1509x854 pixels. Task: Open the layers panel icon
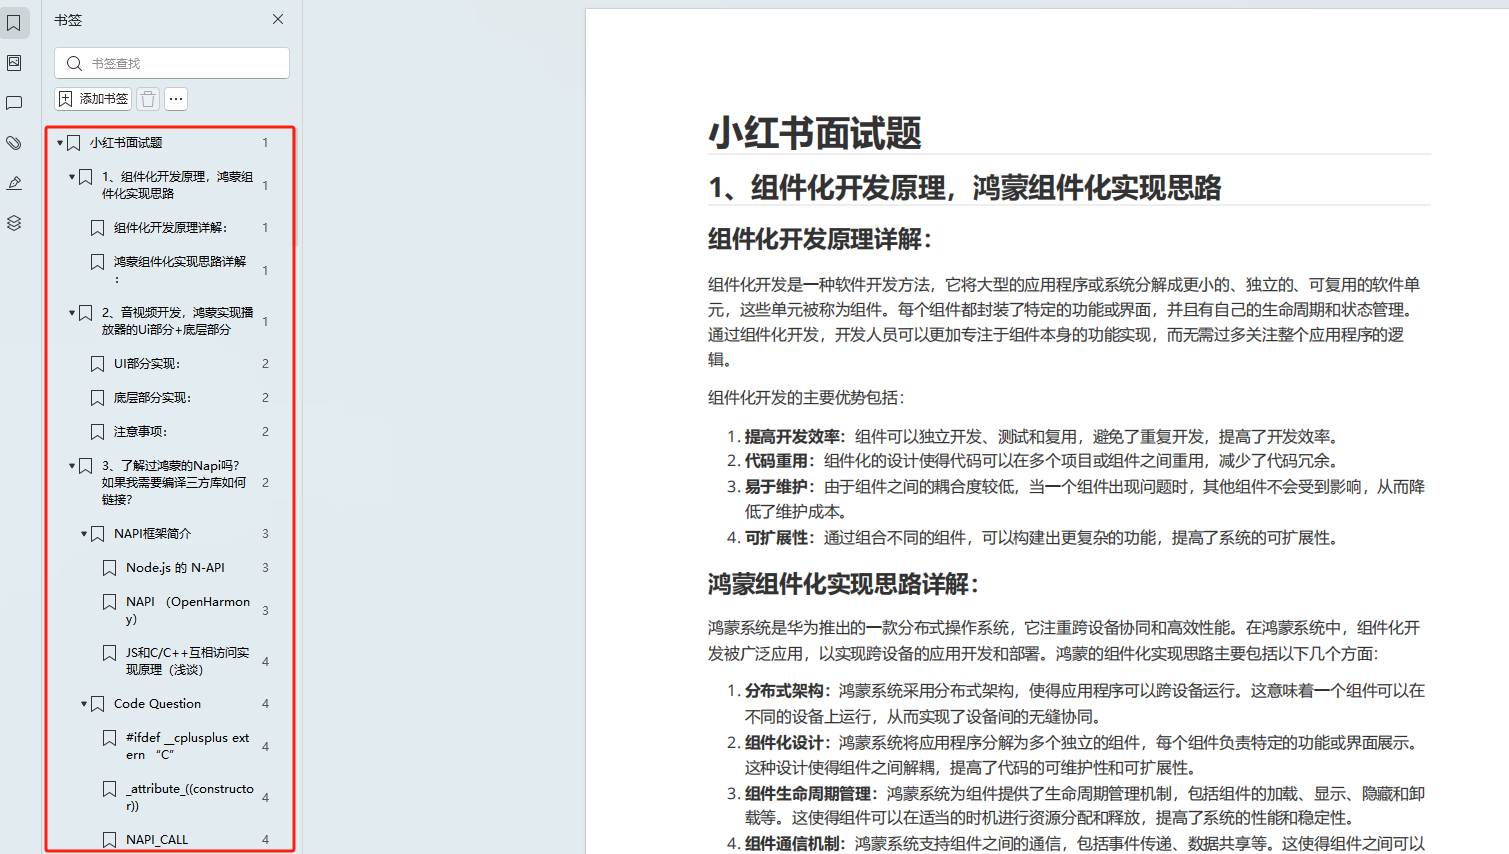[14, 223]
